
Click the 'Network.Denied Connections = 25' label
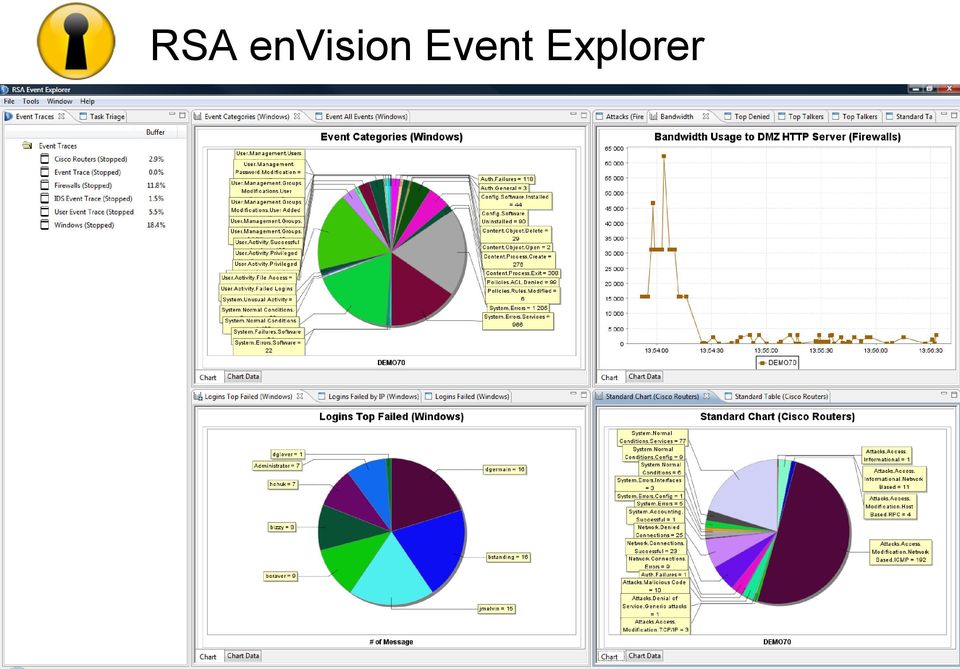click(659, 531)
